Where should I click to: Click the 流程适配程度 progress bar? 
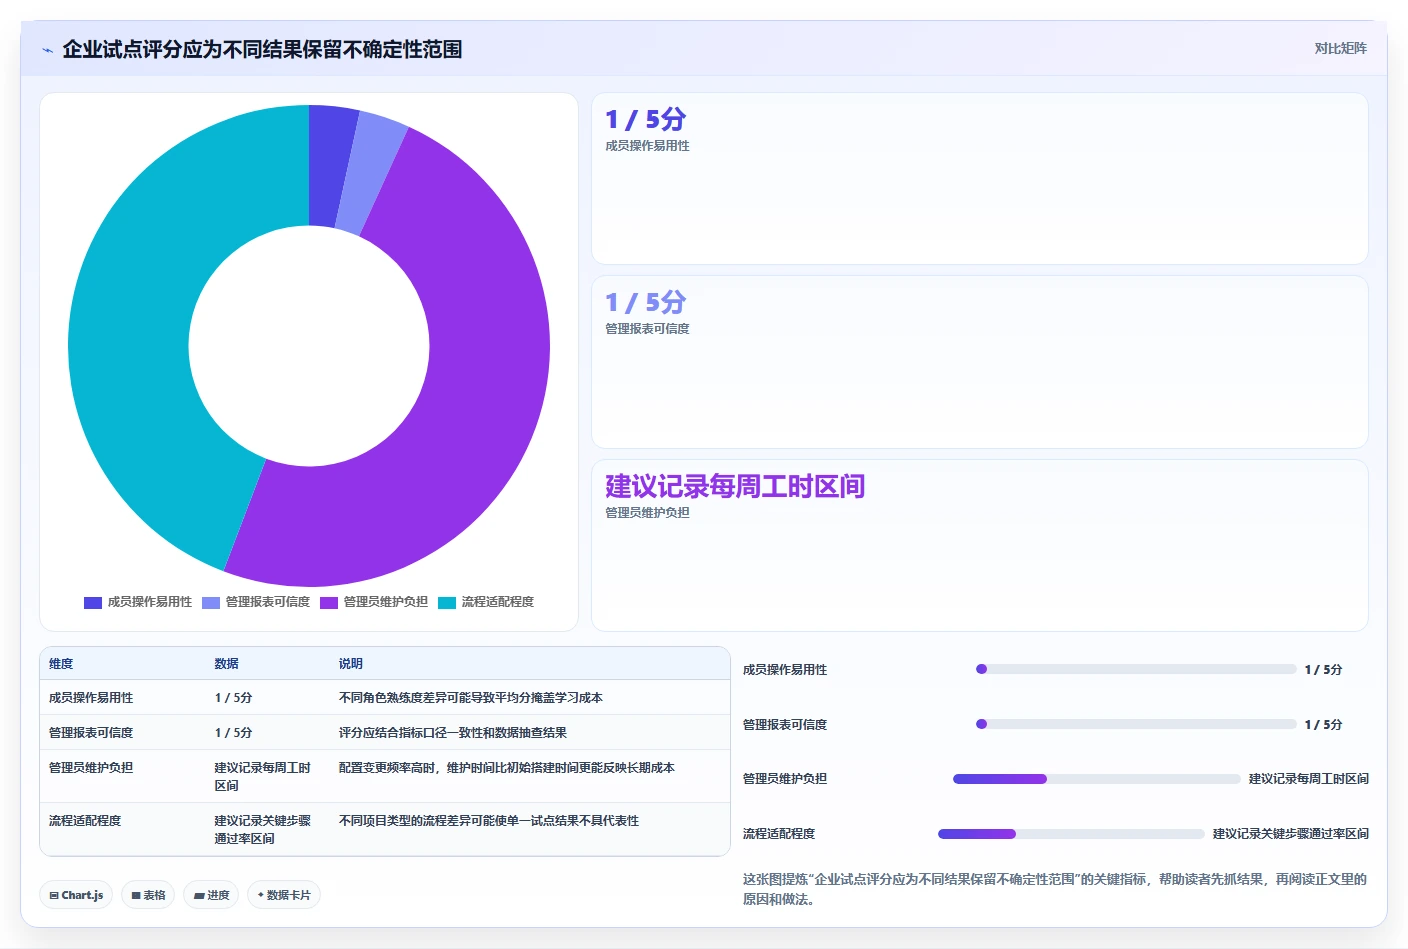(x=1071, y=834)
